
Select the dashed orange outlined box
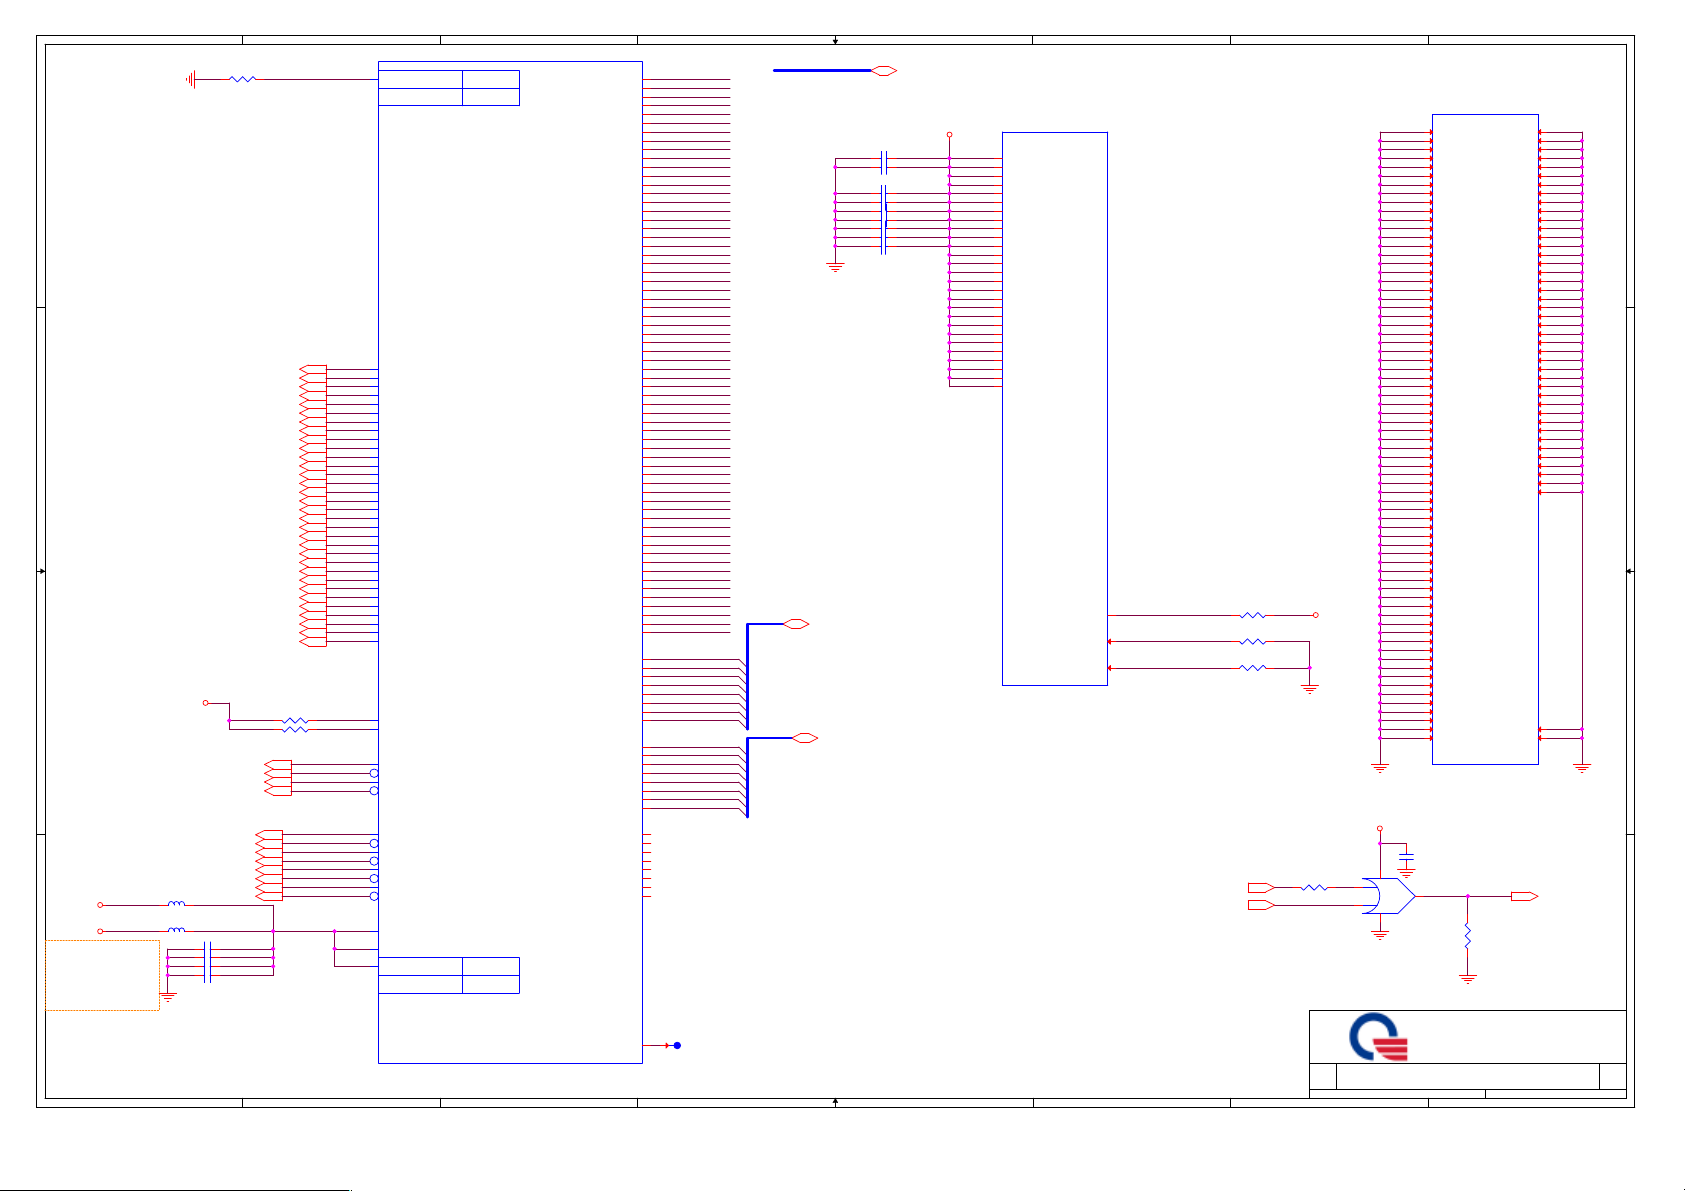click(x=102, y=975)
